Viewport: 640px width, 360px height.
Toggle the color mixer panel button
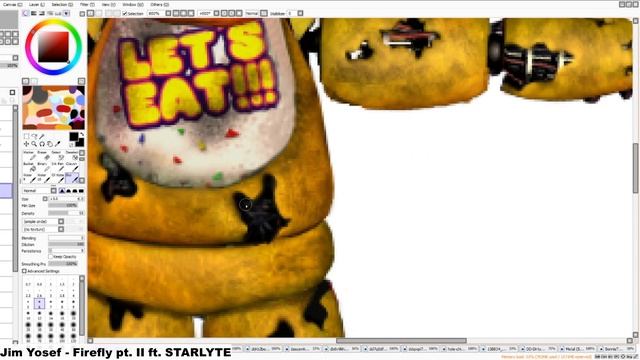tap(50, 13)
